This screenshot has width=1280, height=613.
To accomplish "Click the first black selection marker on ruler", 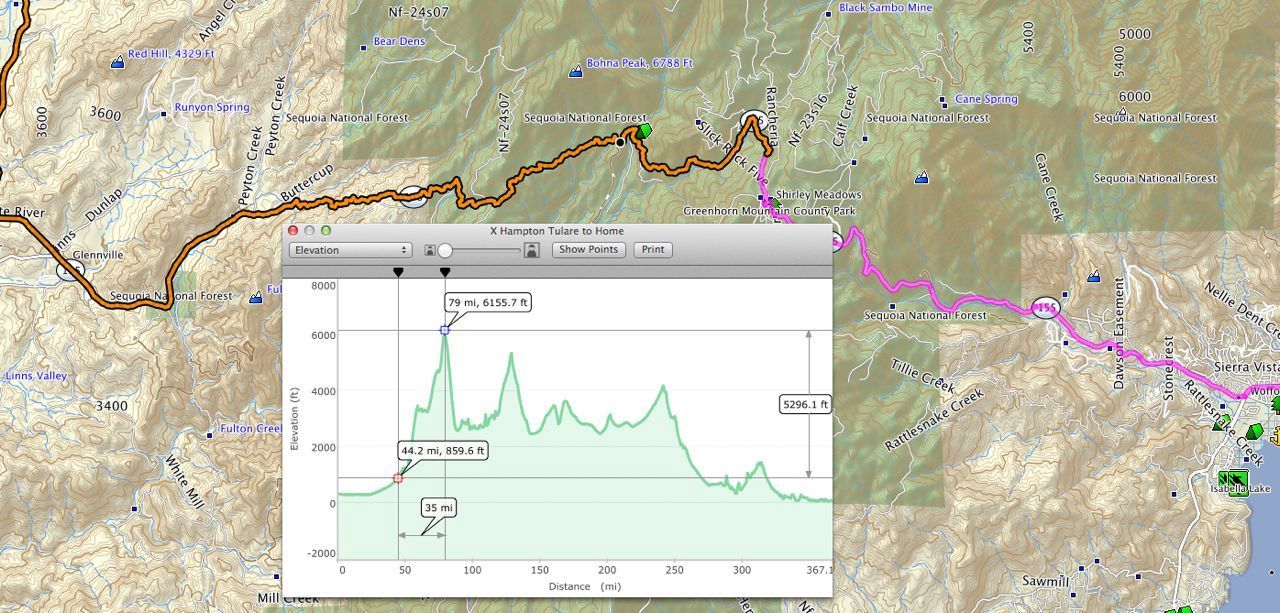I will [x=398, y=272].
